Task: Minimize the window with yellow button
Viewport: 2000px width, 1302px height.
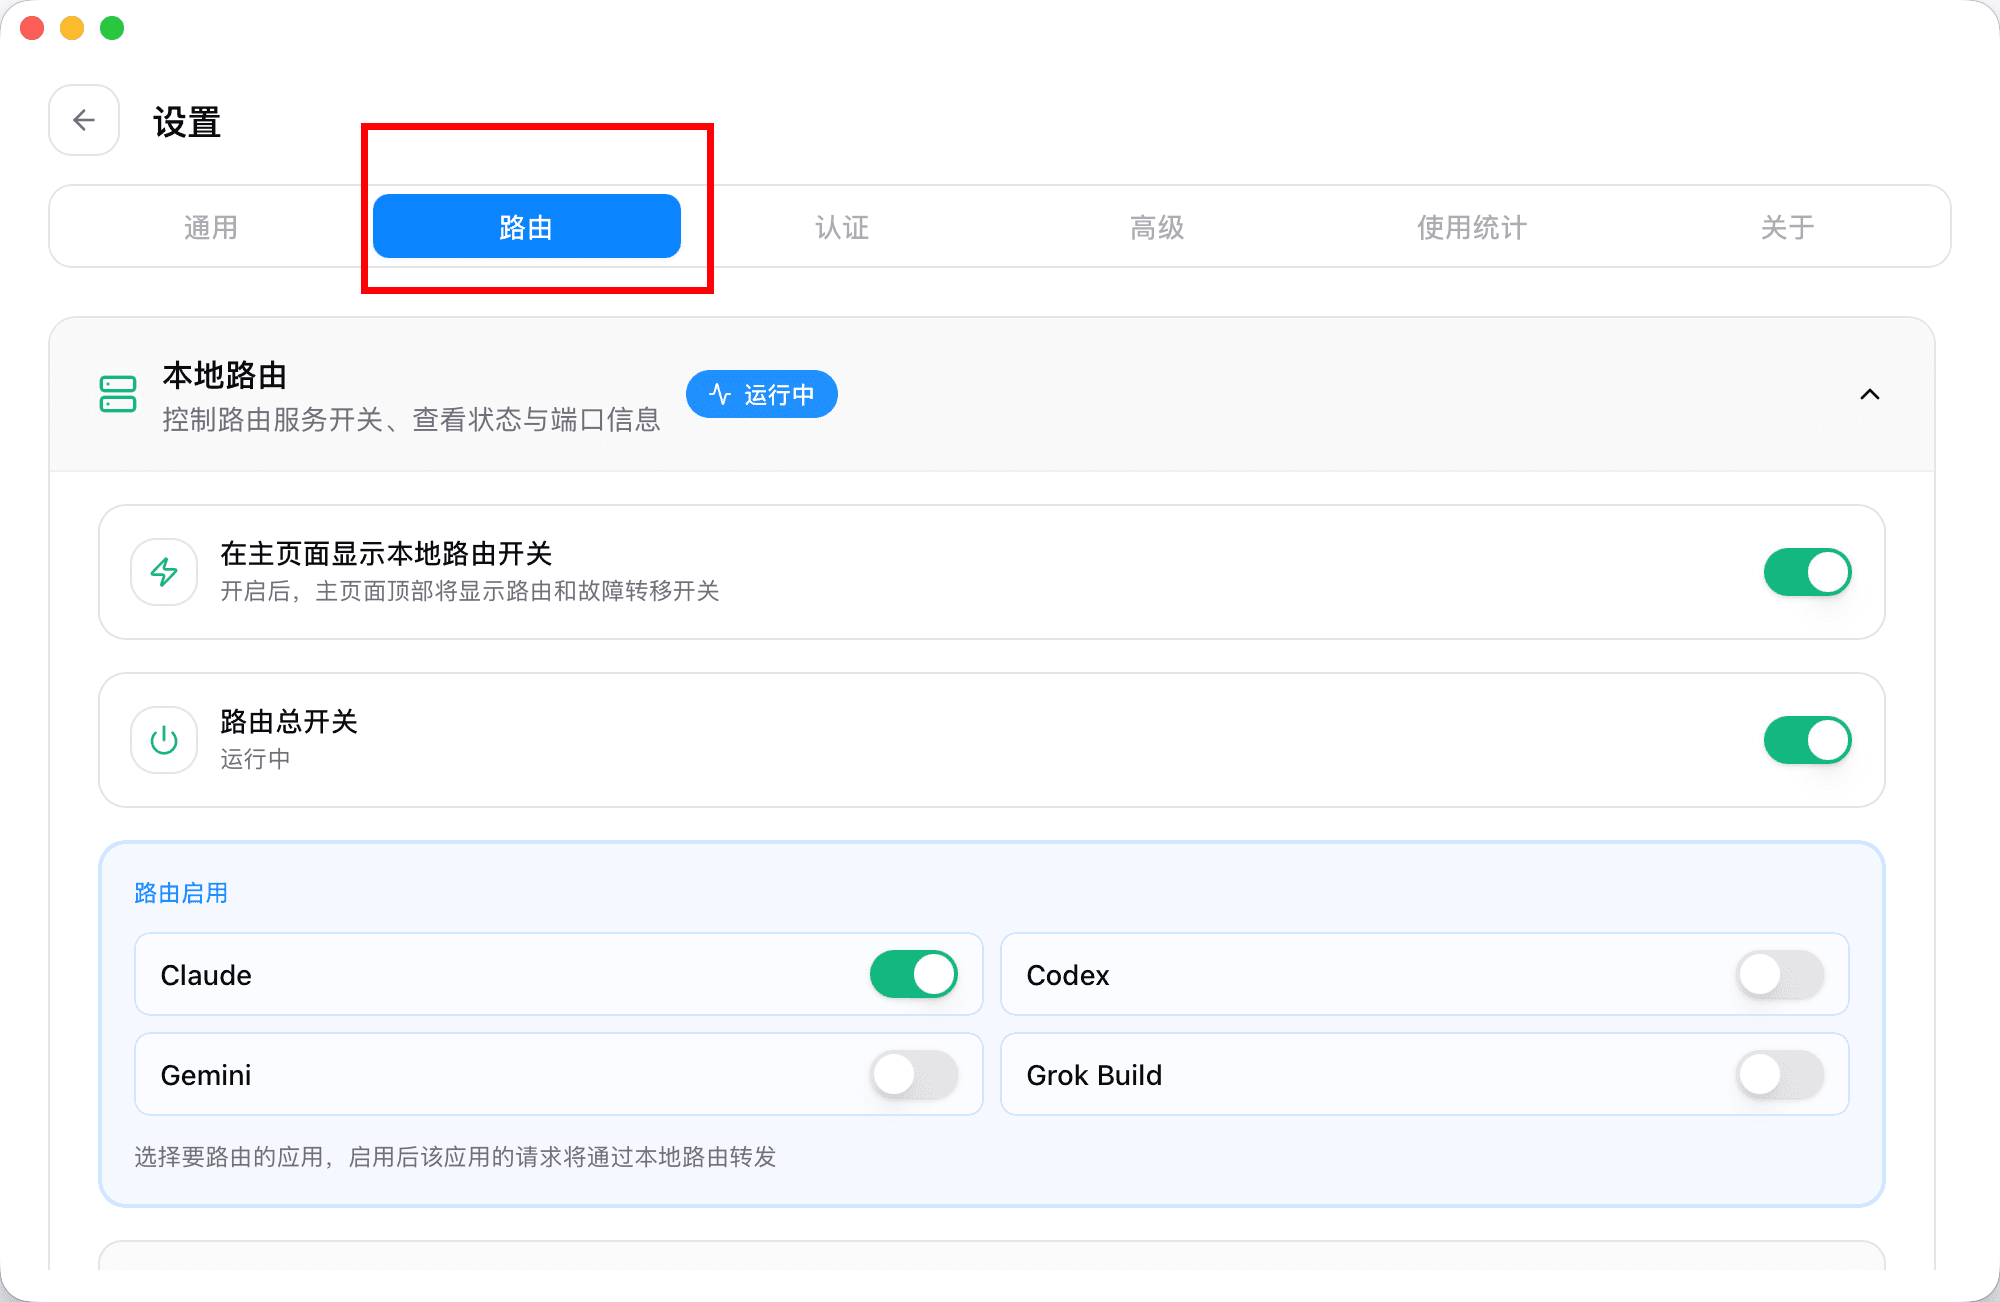Action: click(x=72, y=28)
